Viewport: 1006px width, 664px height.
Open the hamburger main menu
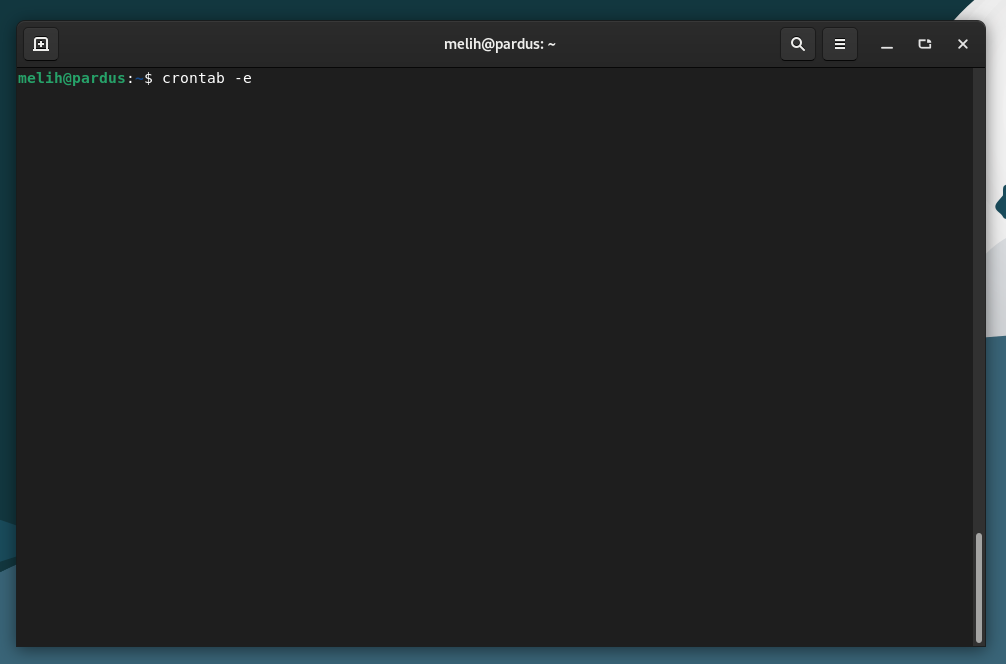(840, 44)
